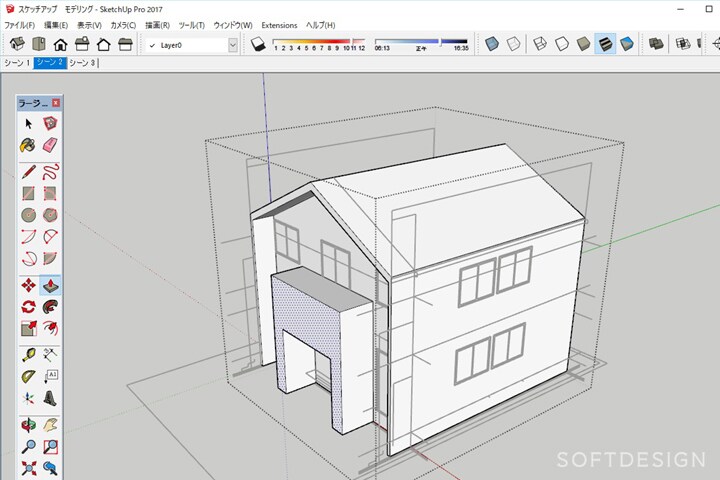Choose the Axes tool
This screenshot has width=720, height=480.
(x=28, y=398)
